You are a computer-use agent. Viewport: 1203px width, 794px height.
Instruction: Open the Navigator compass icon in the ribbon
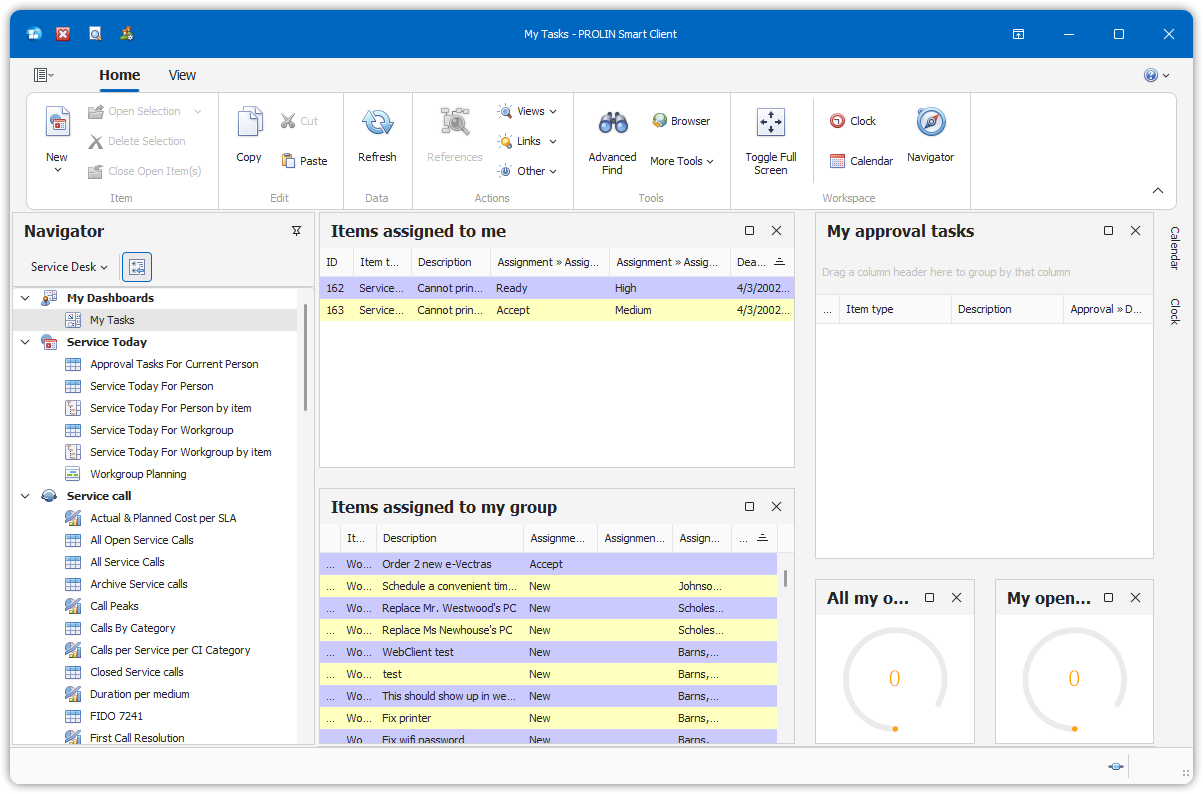click(x=930, y=123)
